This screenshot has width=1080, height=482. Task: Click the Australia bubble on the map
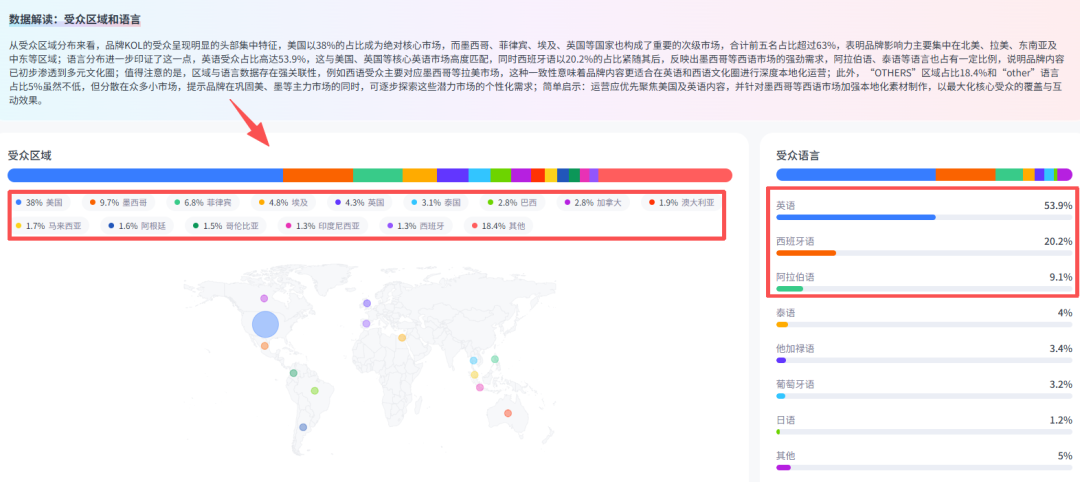508,413
